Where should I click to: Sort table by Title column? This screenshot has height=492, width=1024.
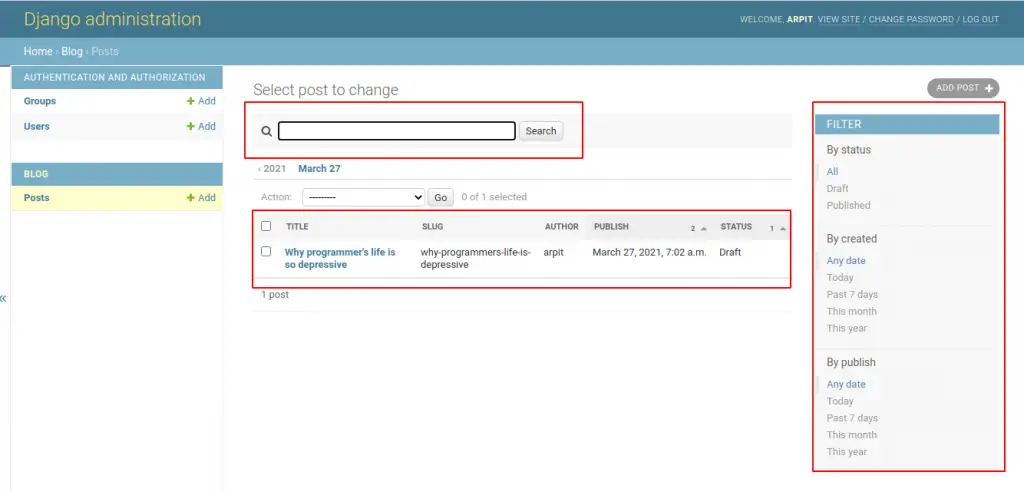[297, 227]
